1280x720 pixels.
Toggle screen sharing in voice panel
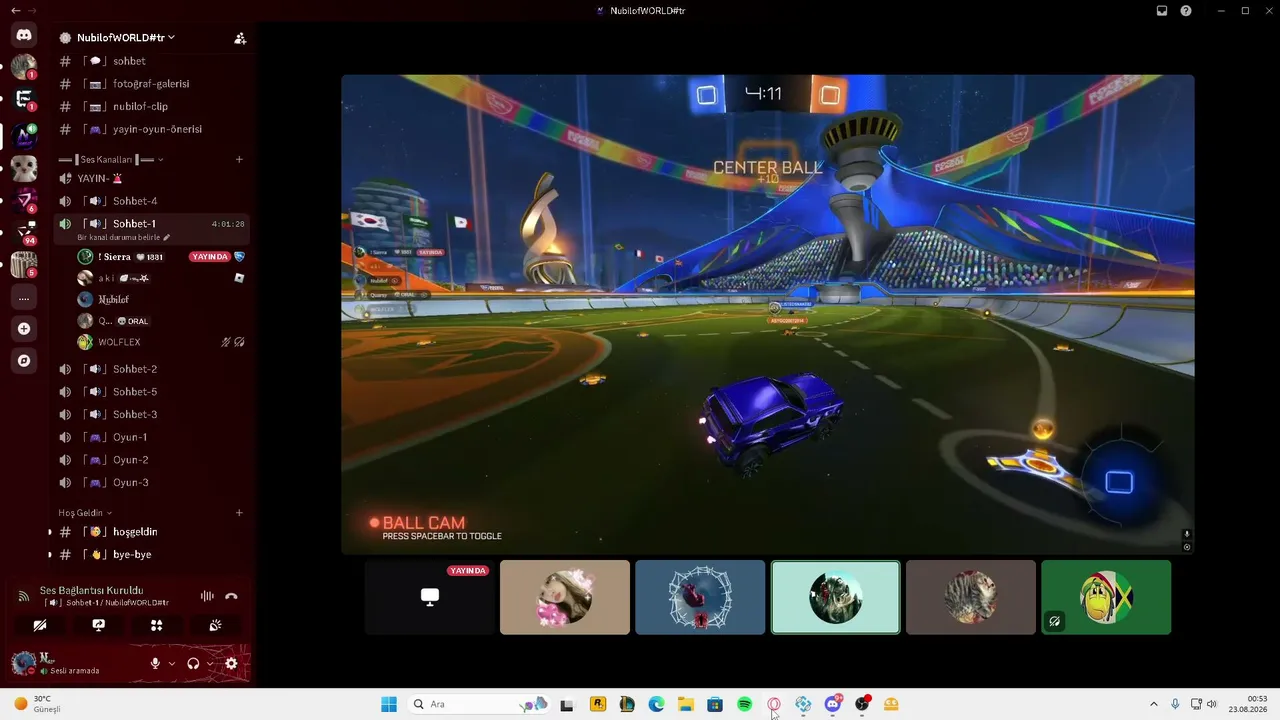coord(98,625)
